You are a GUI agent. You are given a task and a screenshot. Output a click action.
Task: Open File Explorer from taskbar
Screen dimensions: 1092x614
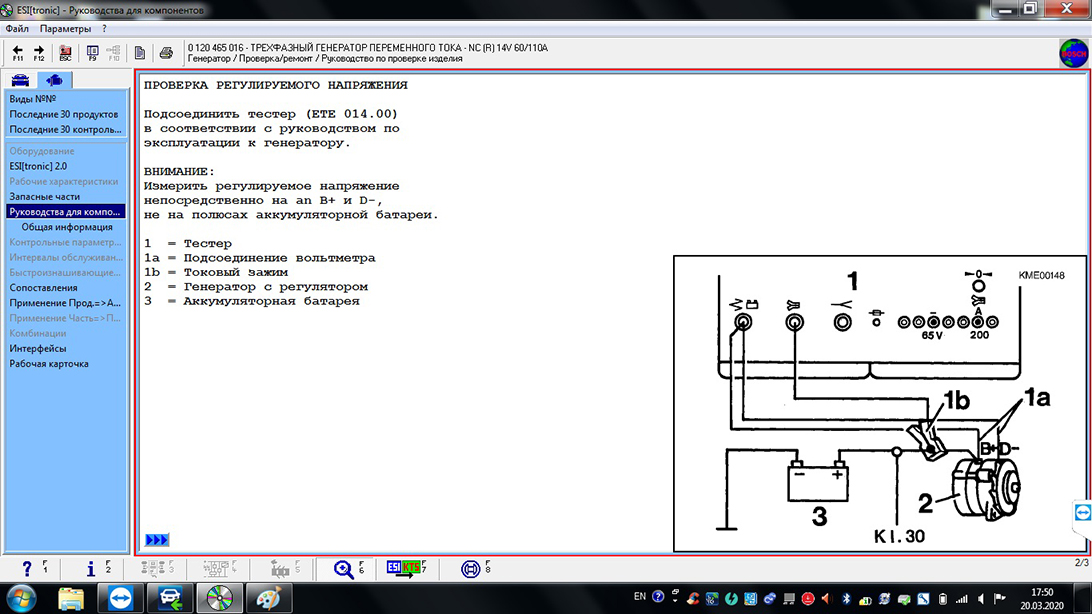point(70,599)
